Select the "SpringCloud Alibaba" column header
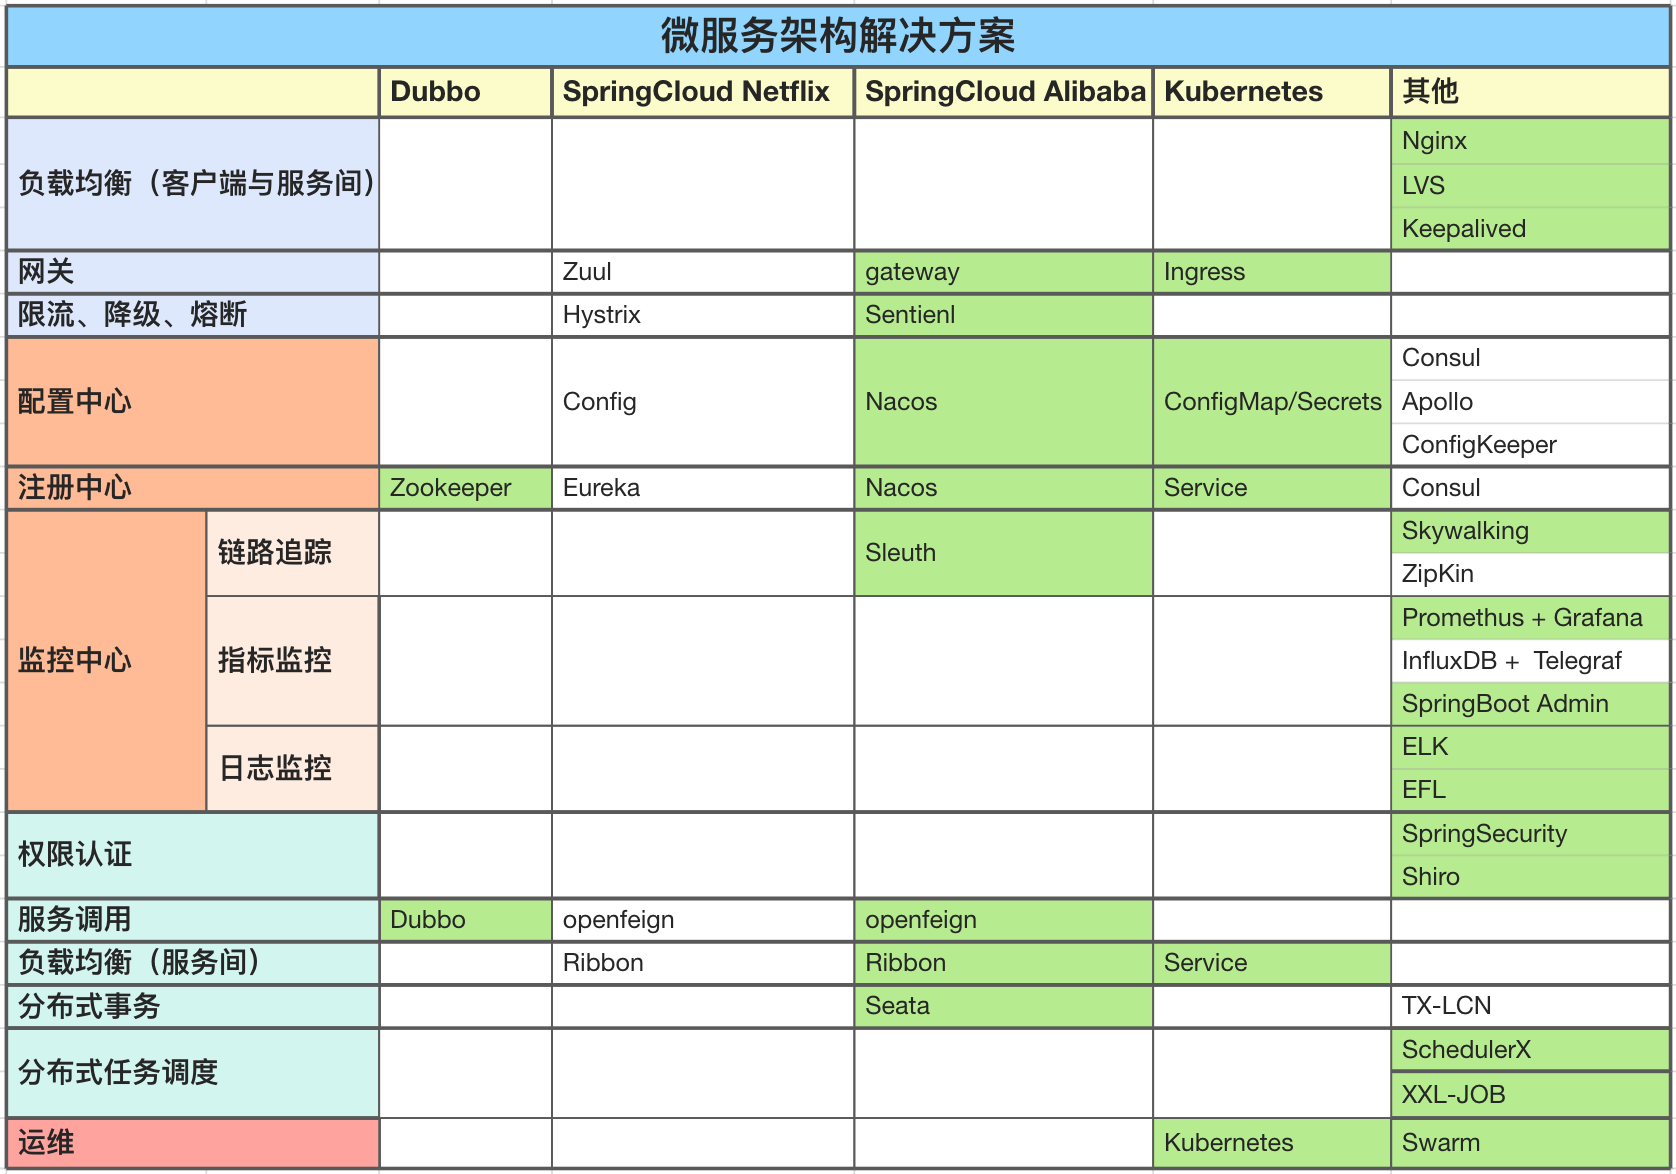 tap(1004, 92)
